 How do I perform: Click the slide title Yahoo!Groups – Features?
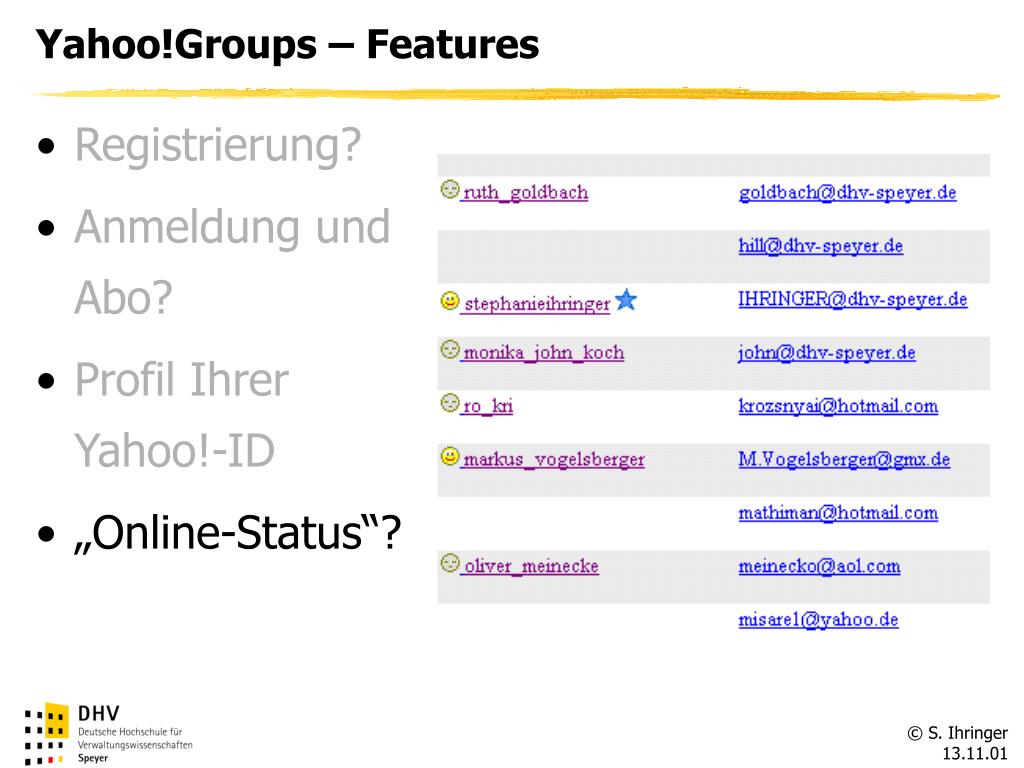pos(287,44)
